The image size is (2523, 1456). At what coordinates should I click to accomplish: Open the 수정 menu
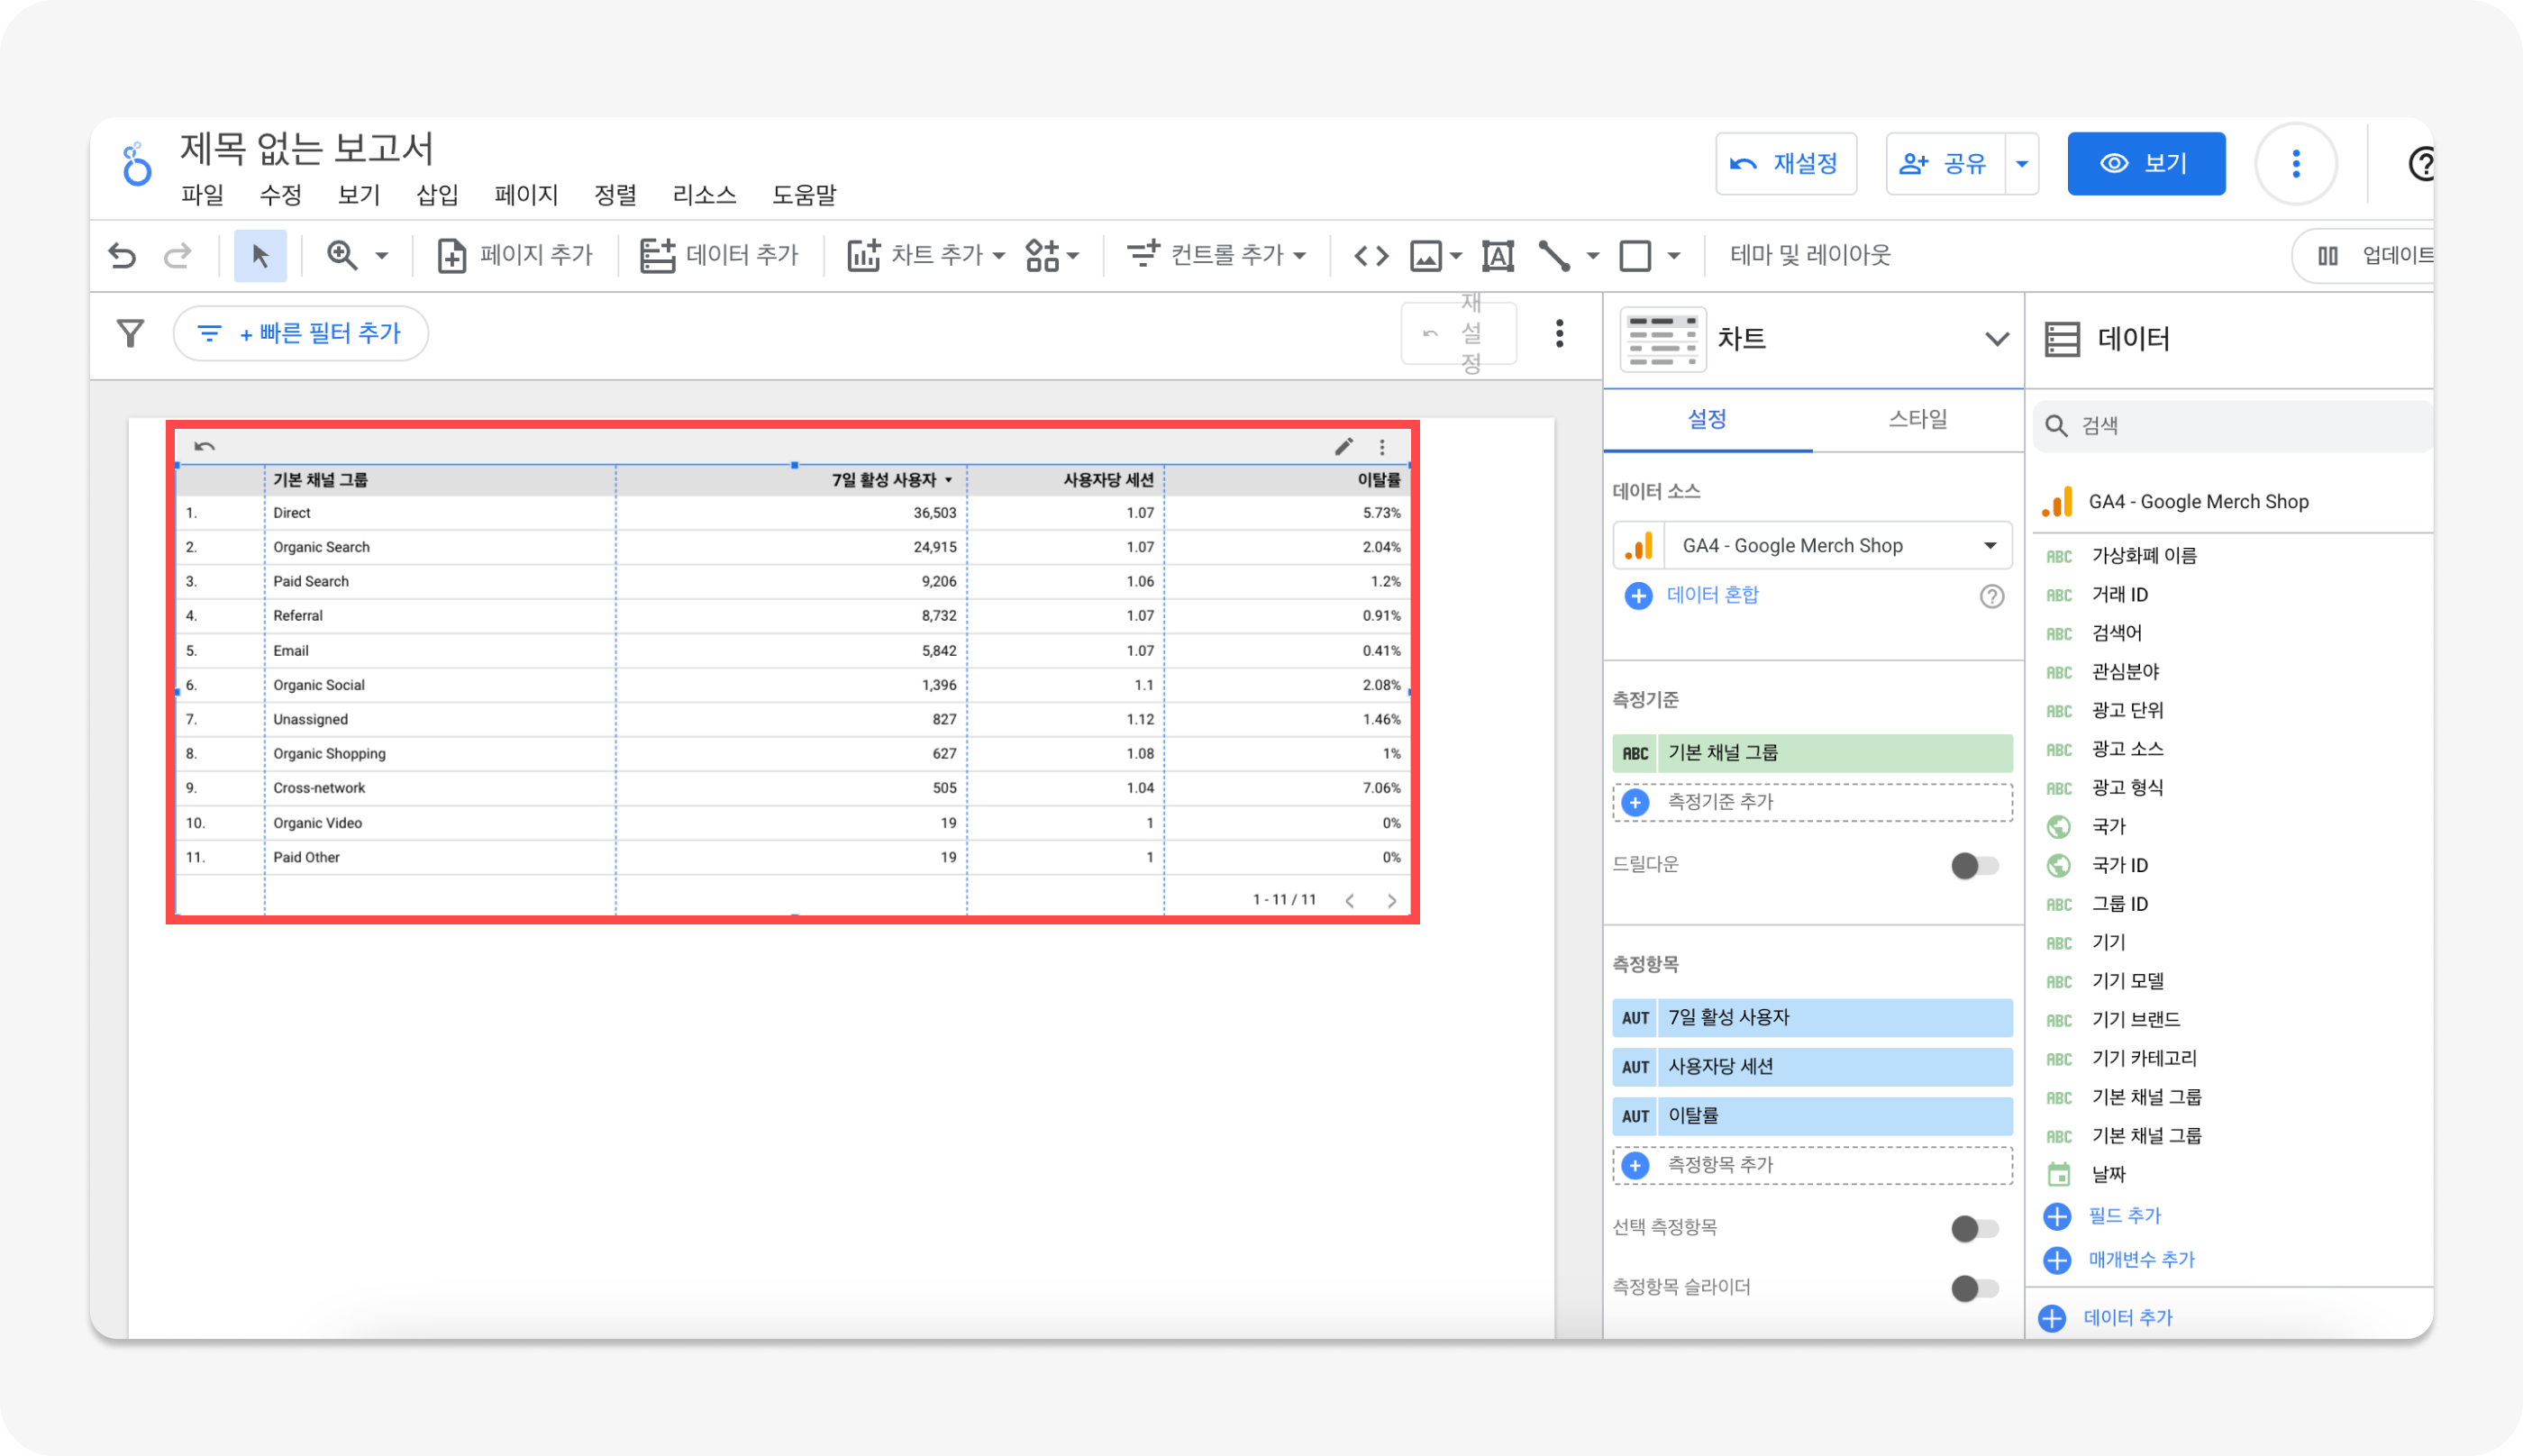coord(280,195)
